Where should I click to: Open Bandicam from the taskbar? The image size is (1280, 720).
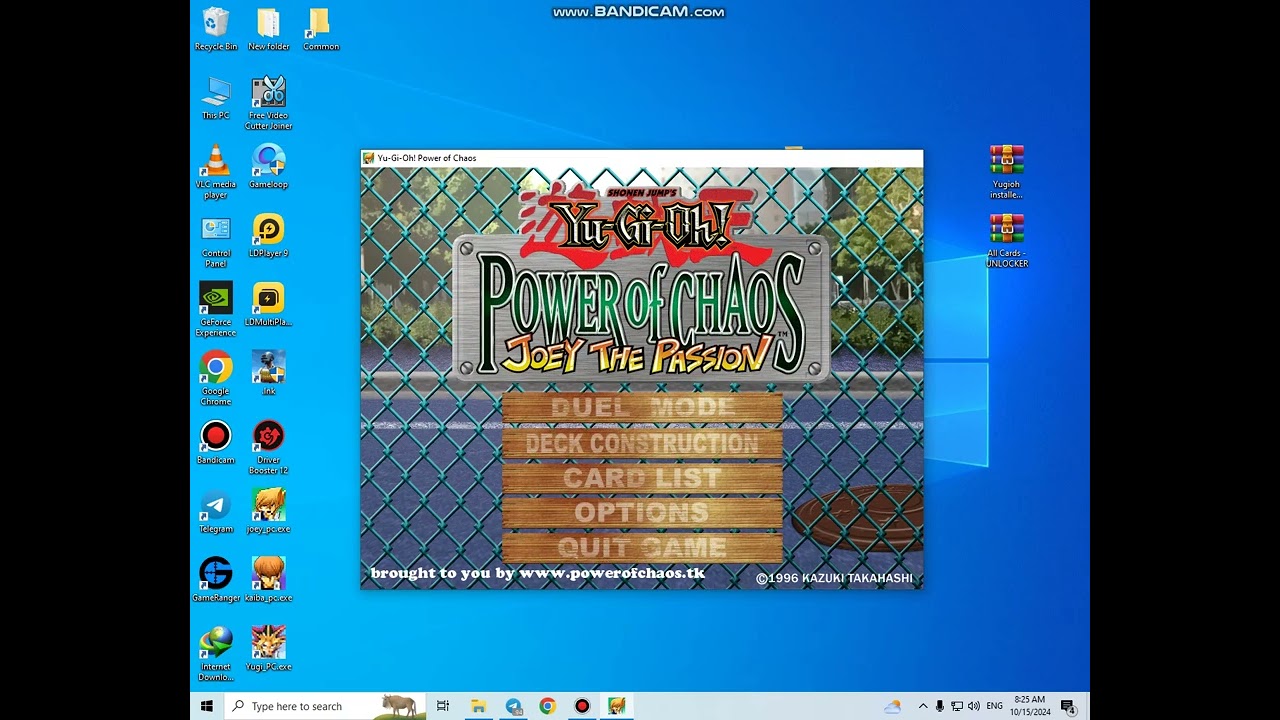pyautogui.click(x=582, y=706)
